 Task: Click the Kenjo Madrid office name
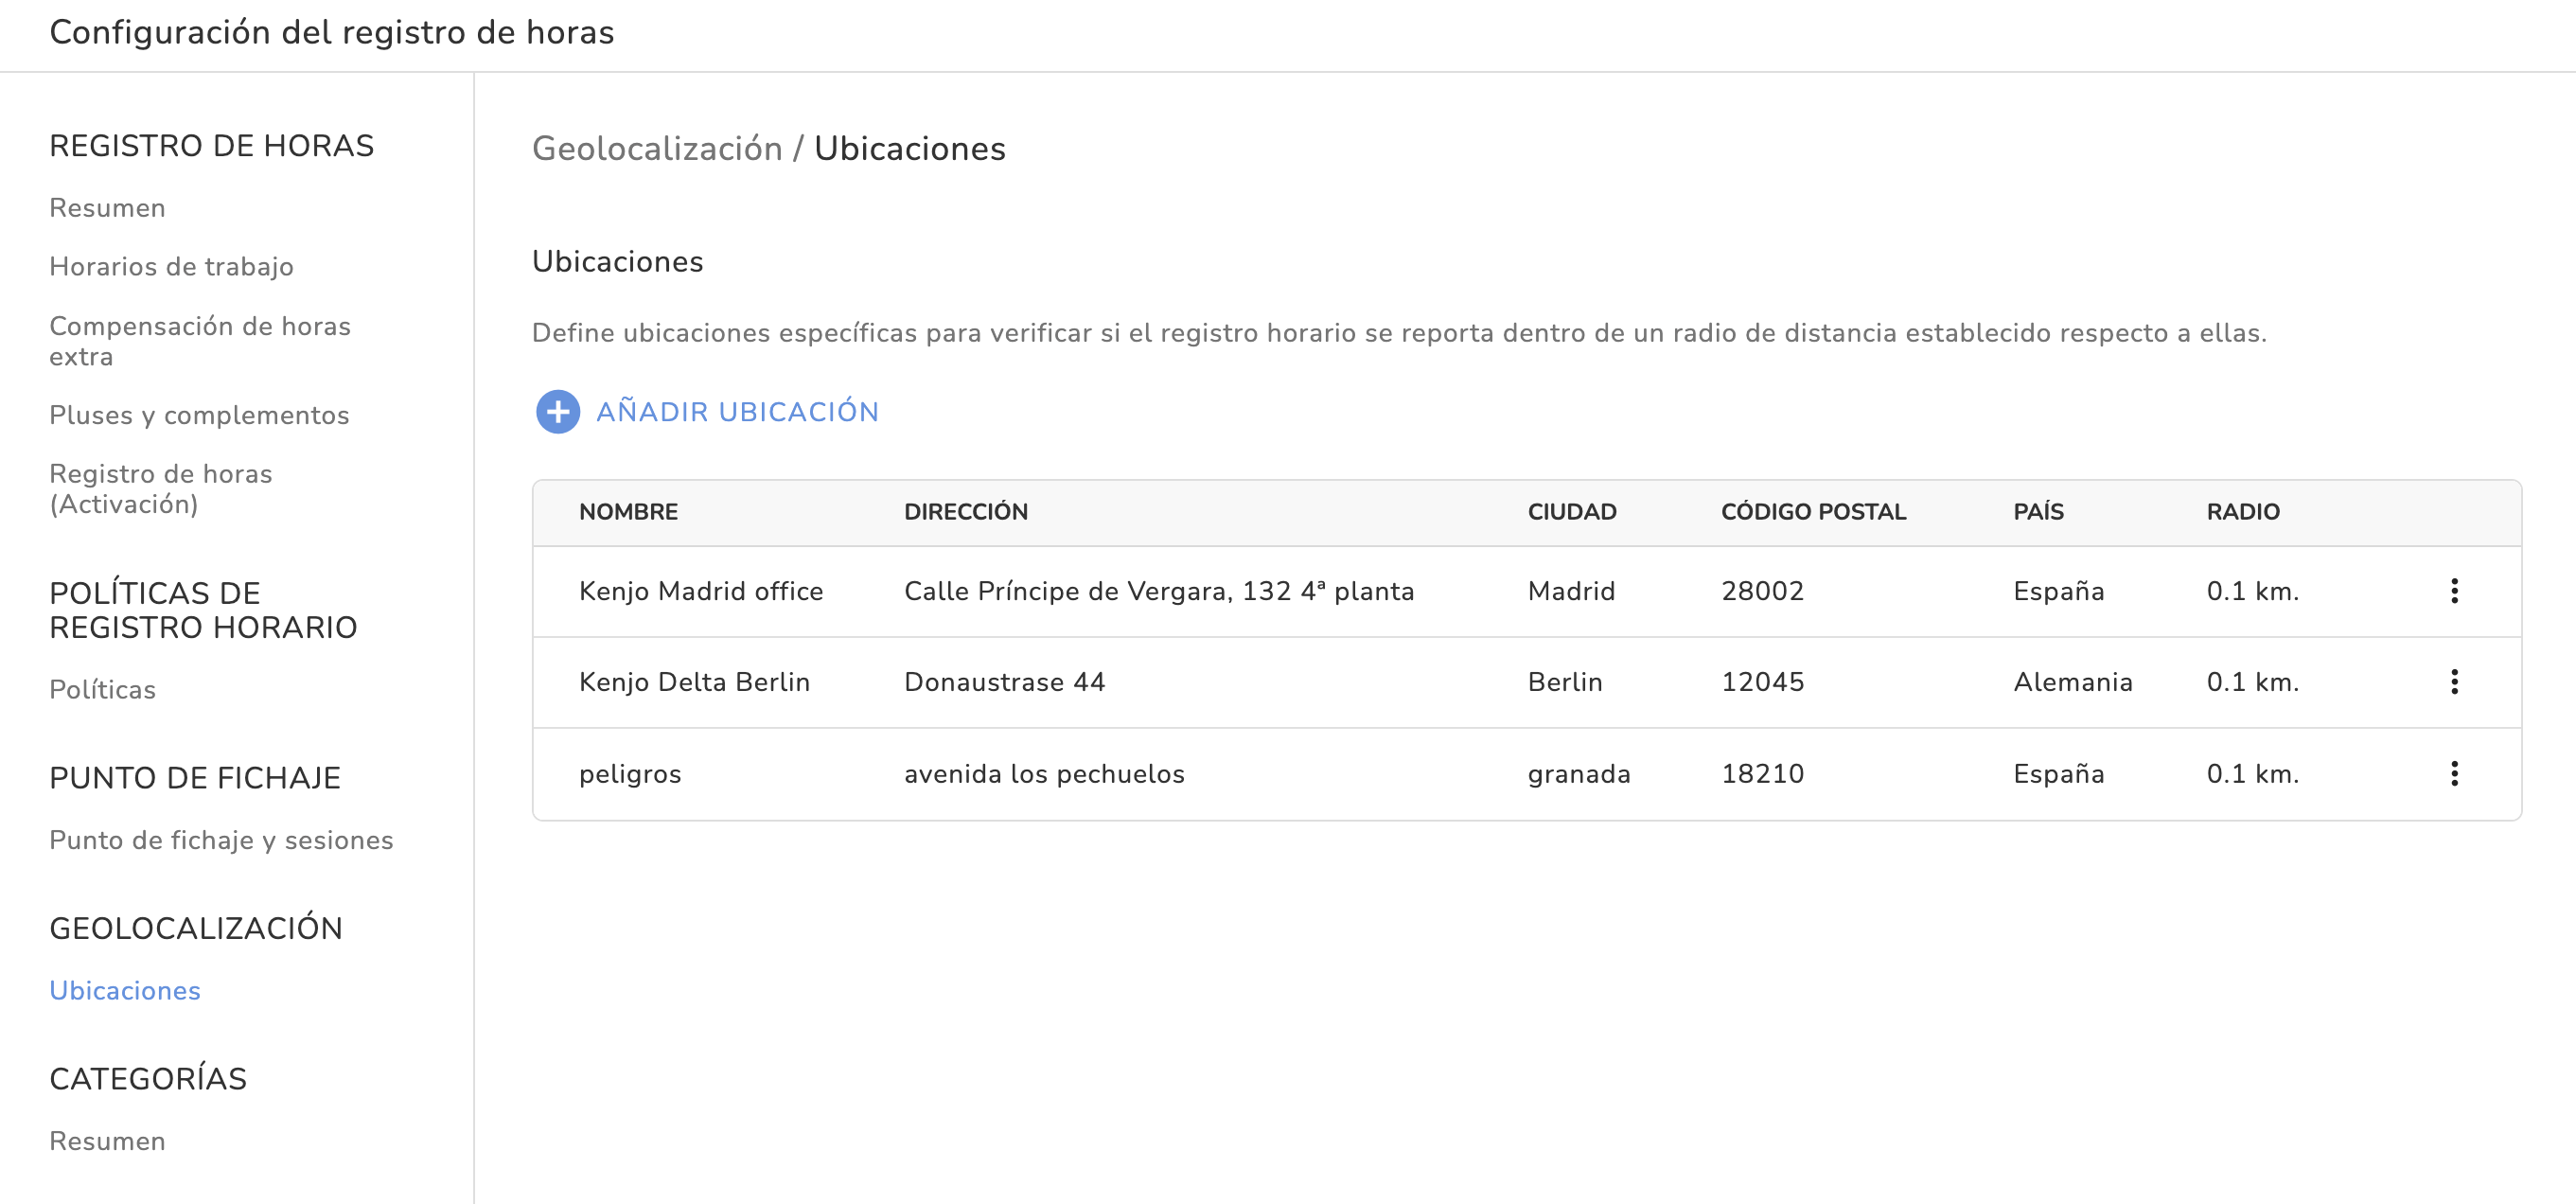point(700,591)
